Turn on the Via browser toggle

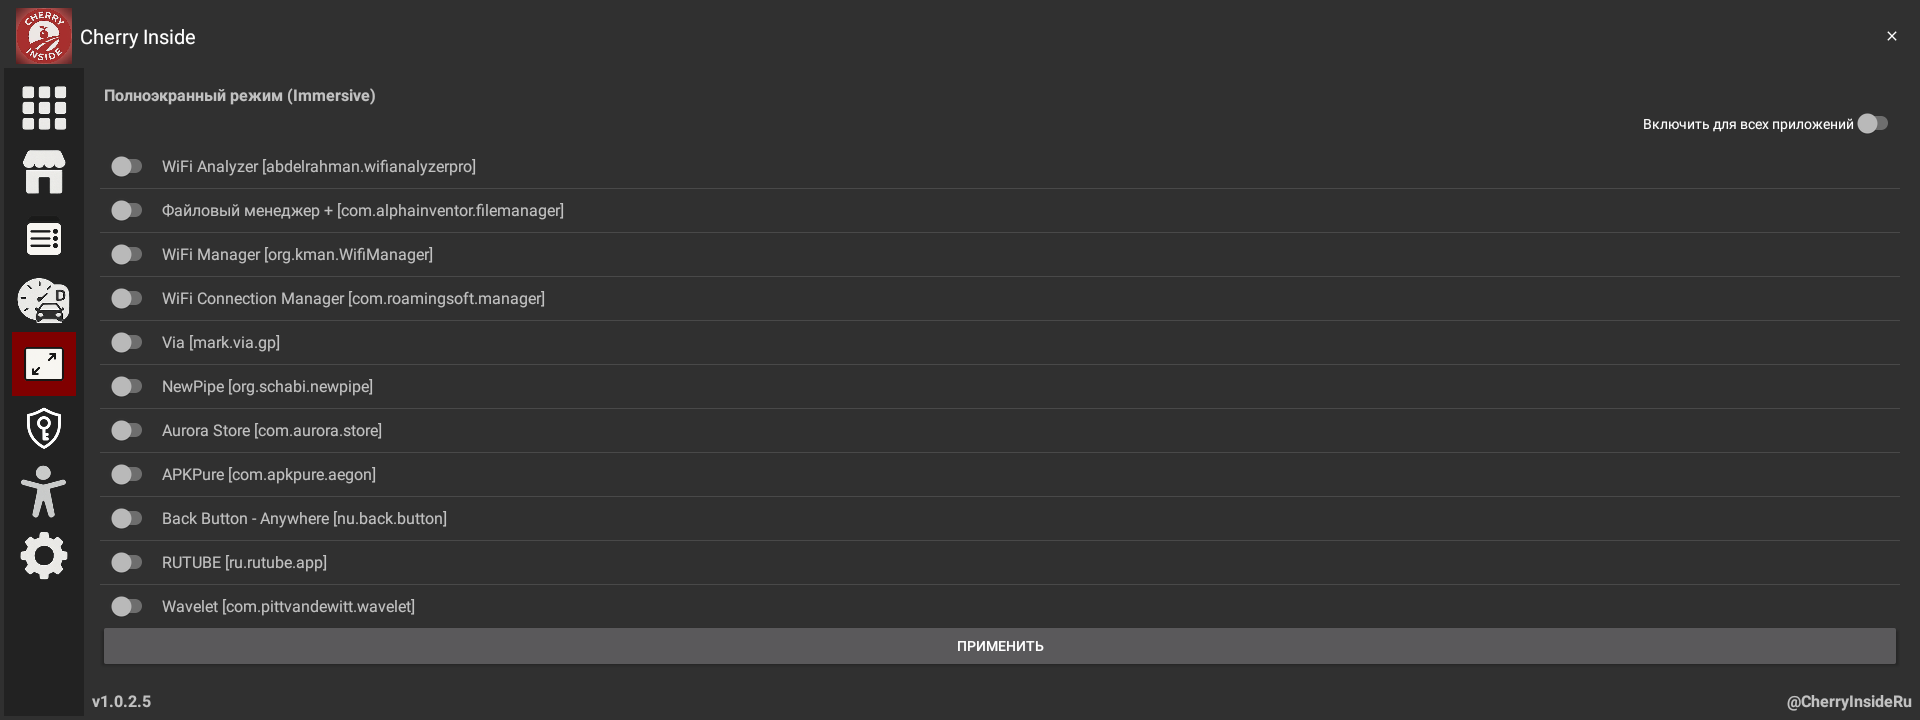point(127,342)
